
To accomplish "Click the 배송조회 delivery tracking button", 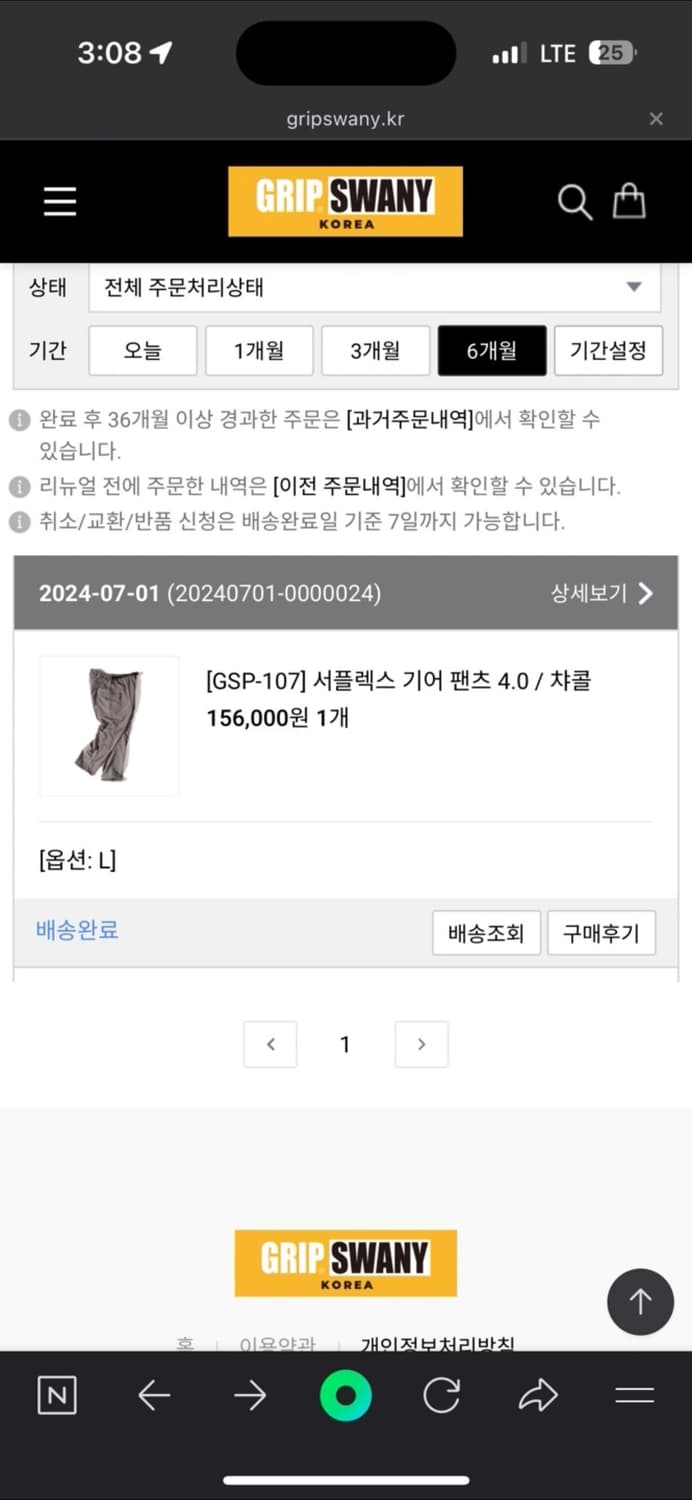I will (486, 932).
